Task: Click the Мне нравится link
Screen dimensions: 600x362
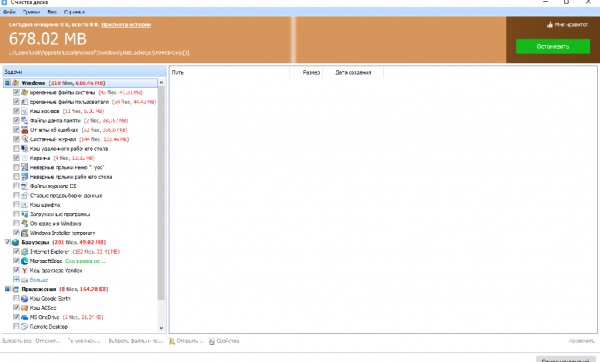Action: coord(571,25)
